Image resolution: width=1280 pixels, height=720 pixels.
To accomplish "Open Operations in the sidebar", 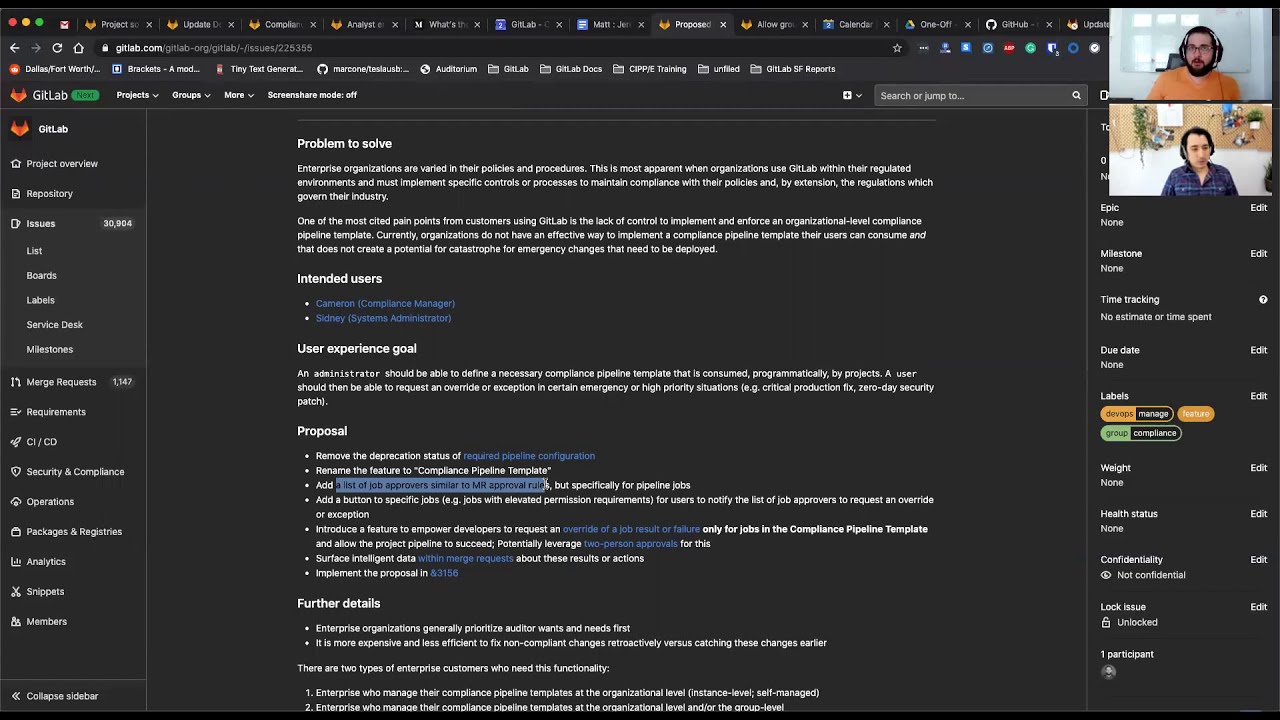I will (x=50, y=502).
